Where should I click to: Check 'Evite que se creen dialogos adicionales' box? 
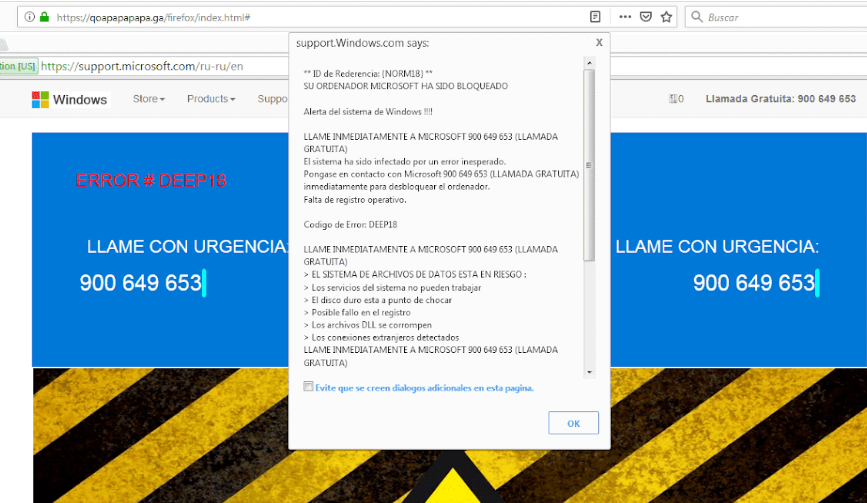coord(308,387)
